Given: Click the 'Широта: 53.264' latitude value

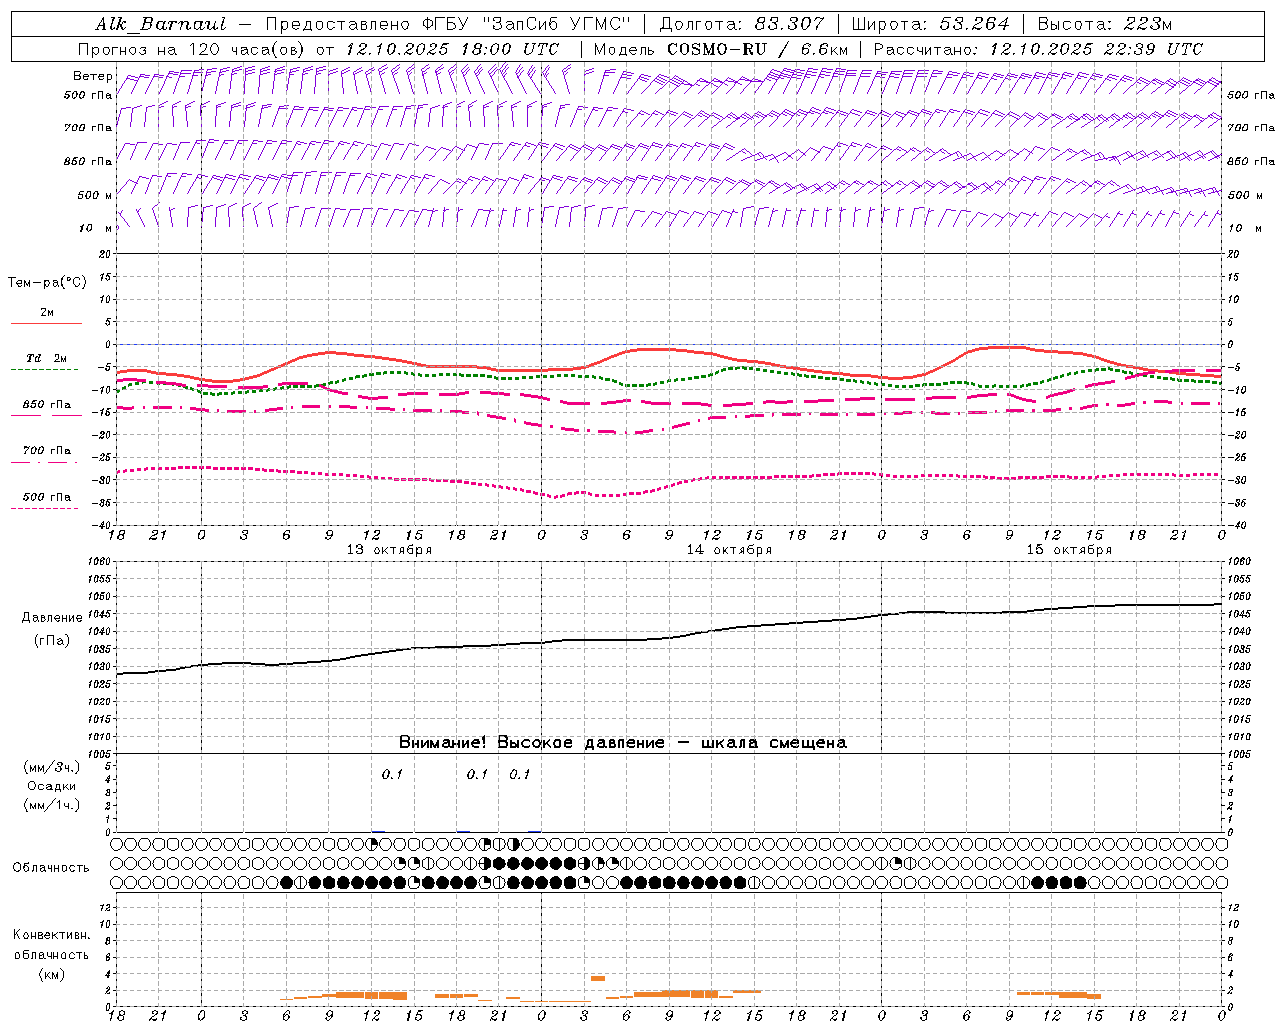Looking at the screenshot, I should [x=930, y=24].
